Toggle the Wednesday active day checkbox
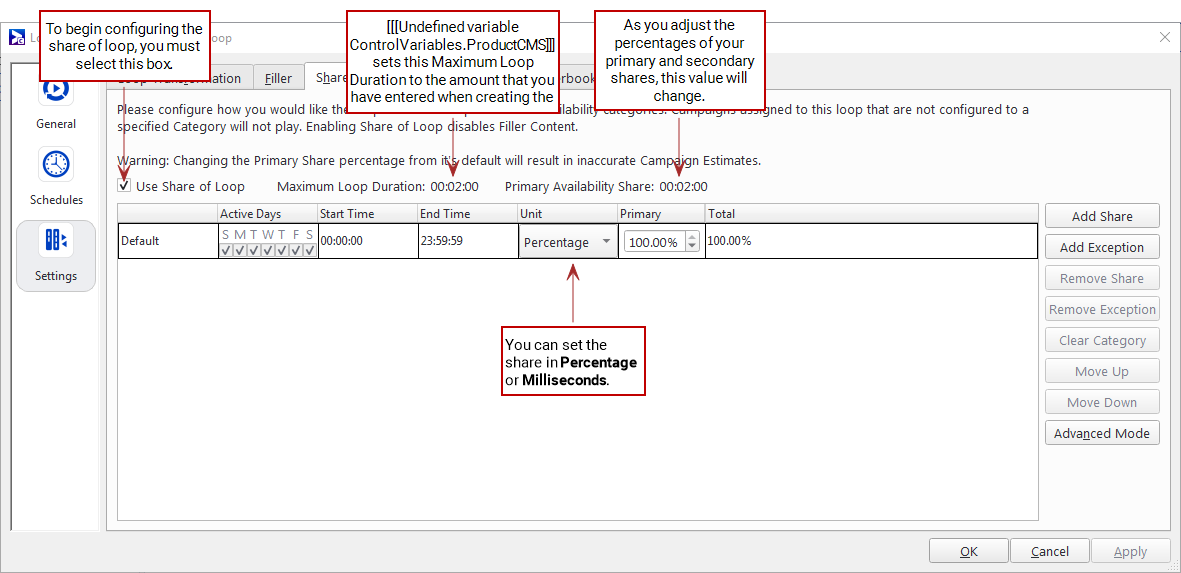The height and width of the screenshot is (573, 1181). point(268,250)
